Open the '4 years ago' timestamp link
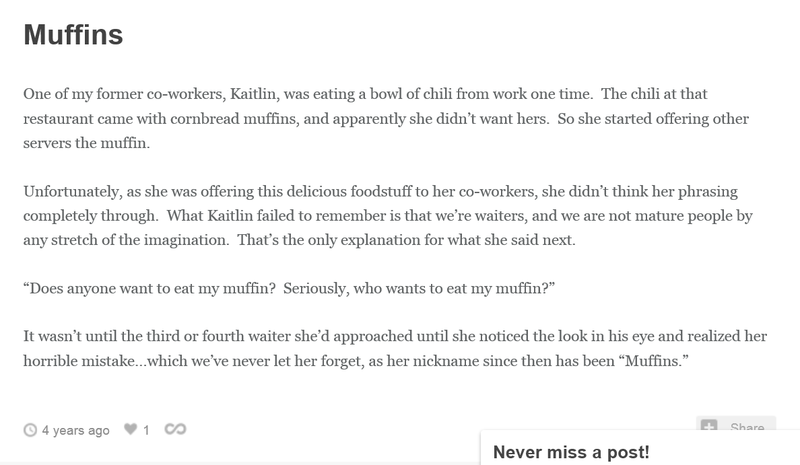Viewport: 800px width, 465px height. click(76, 431)
